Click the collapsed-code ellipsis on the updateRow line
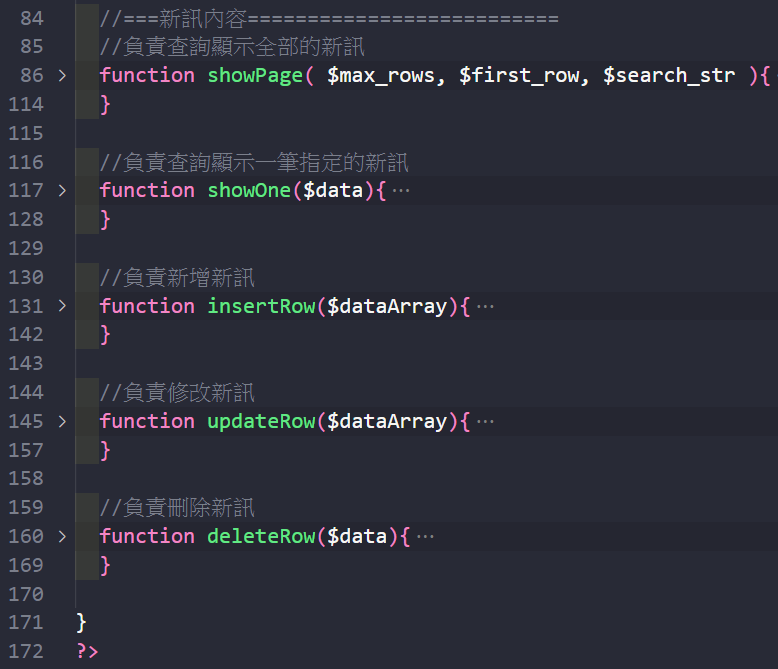The height and width of the screenshot is (669, 778). tap(485, 421)
